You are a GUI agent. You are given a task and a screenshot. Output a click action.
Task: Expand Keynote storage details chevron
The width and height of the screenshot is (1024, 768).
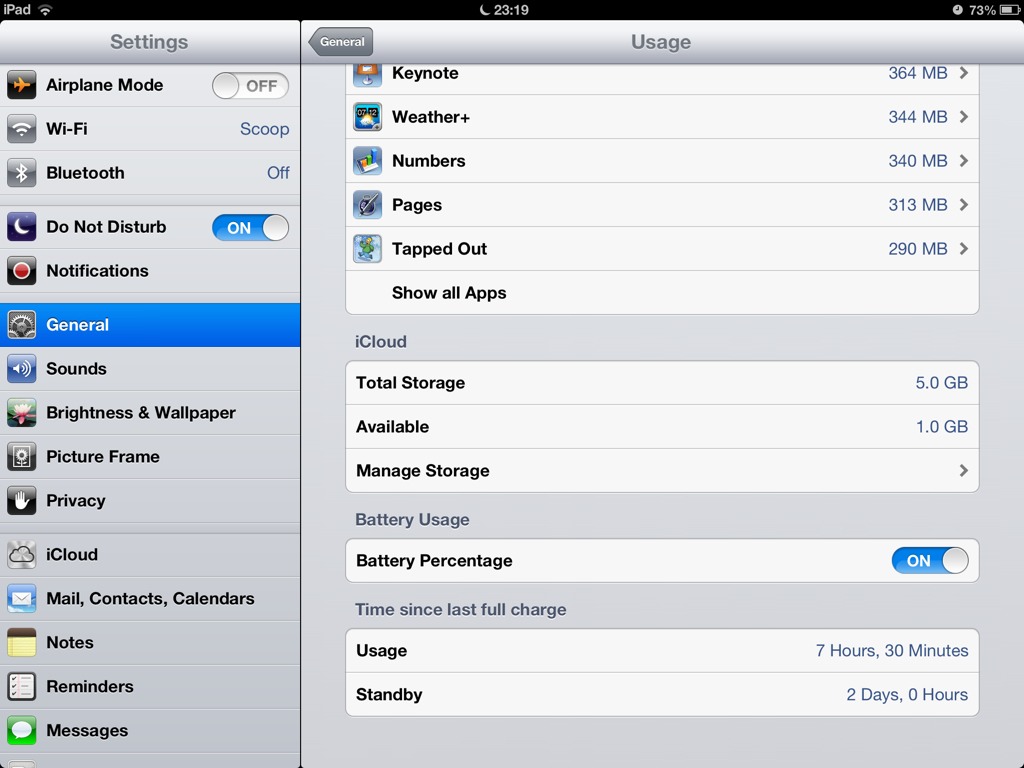click(x=964, y=73)
